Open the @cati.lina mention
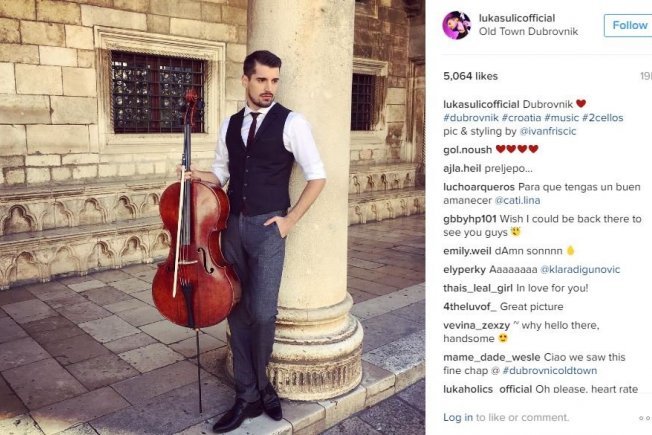The image size is (652, 435). click(517, 200)
